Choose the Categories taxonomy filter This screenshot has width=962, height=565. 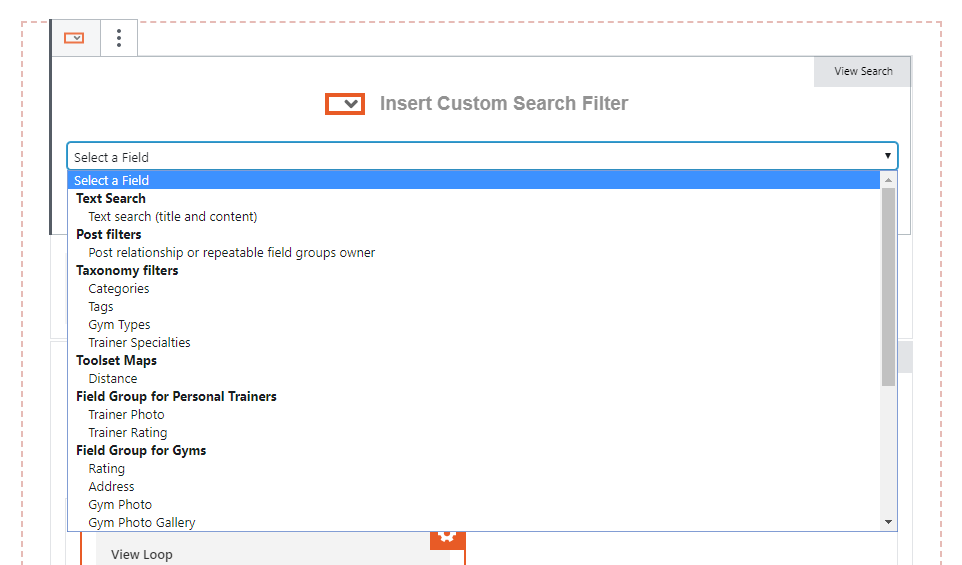click(118, 289)
